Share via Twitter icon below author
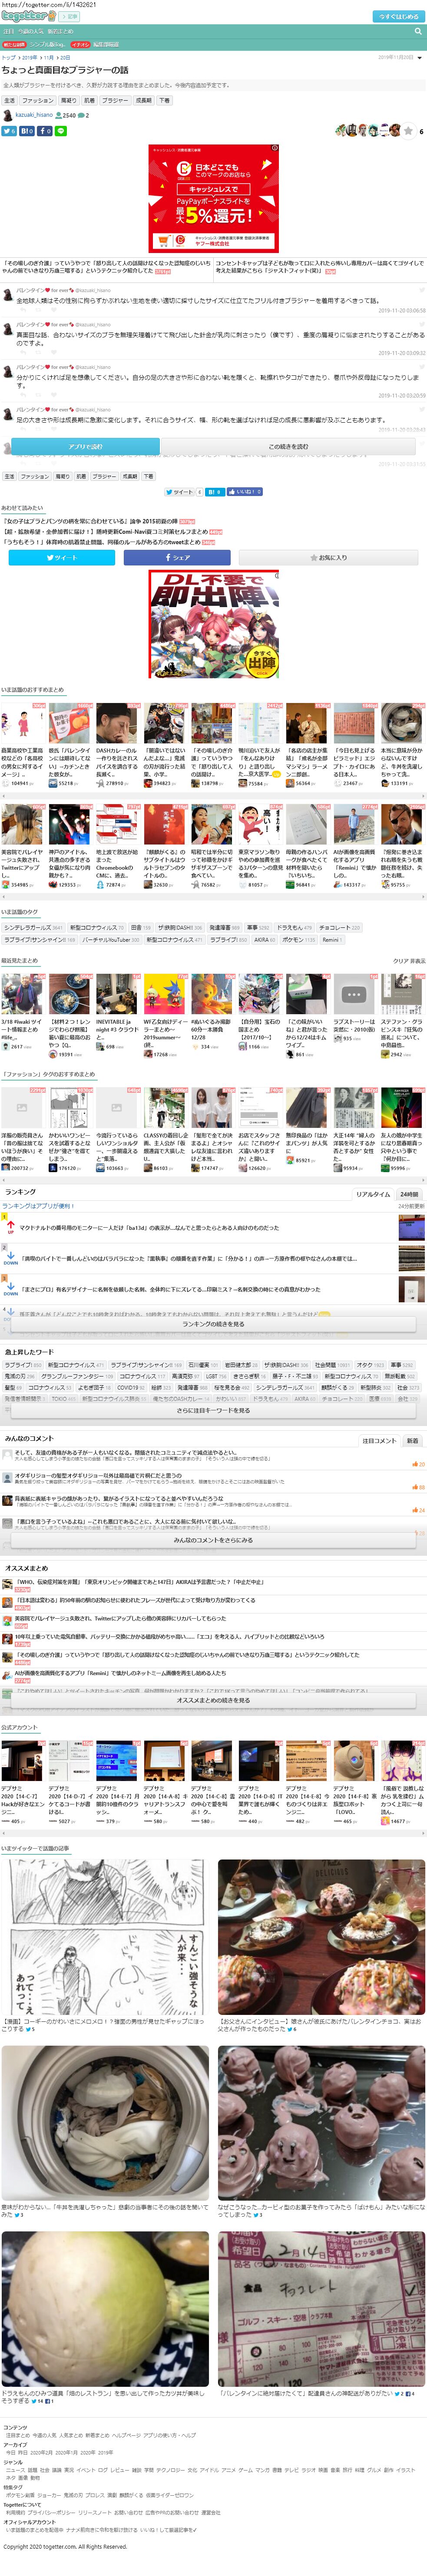This screenshot has height=2576, width=427. pos(9,131)
